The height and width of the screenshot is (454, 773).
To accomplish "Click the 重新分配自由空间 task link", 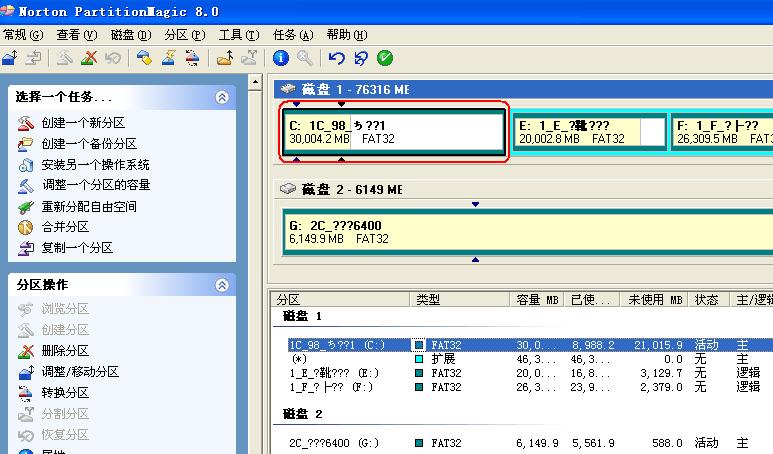I will tap(89, 207).
